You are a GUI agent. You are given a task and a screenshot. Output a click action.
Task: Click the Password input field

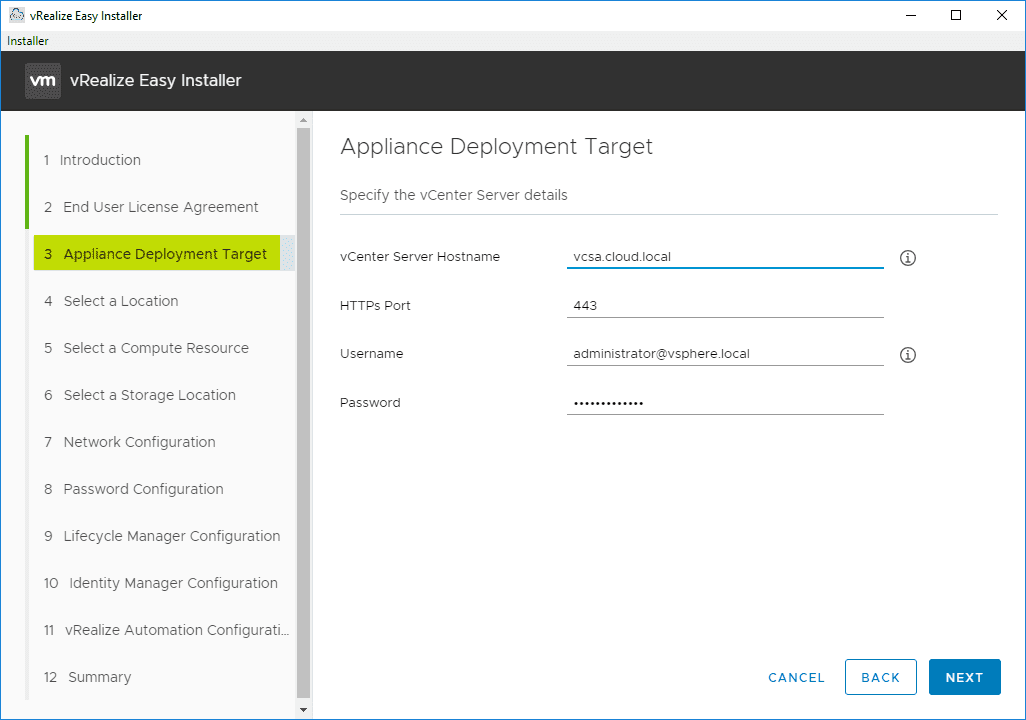(724, 402)
